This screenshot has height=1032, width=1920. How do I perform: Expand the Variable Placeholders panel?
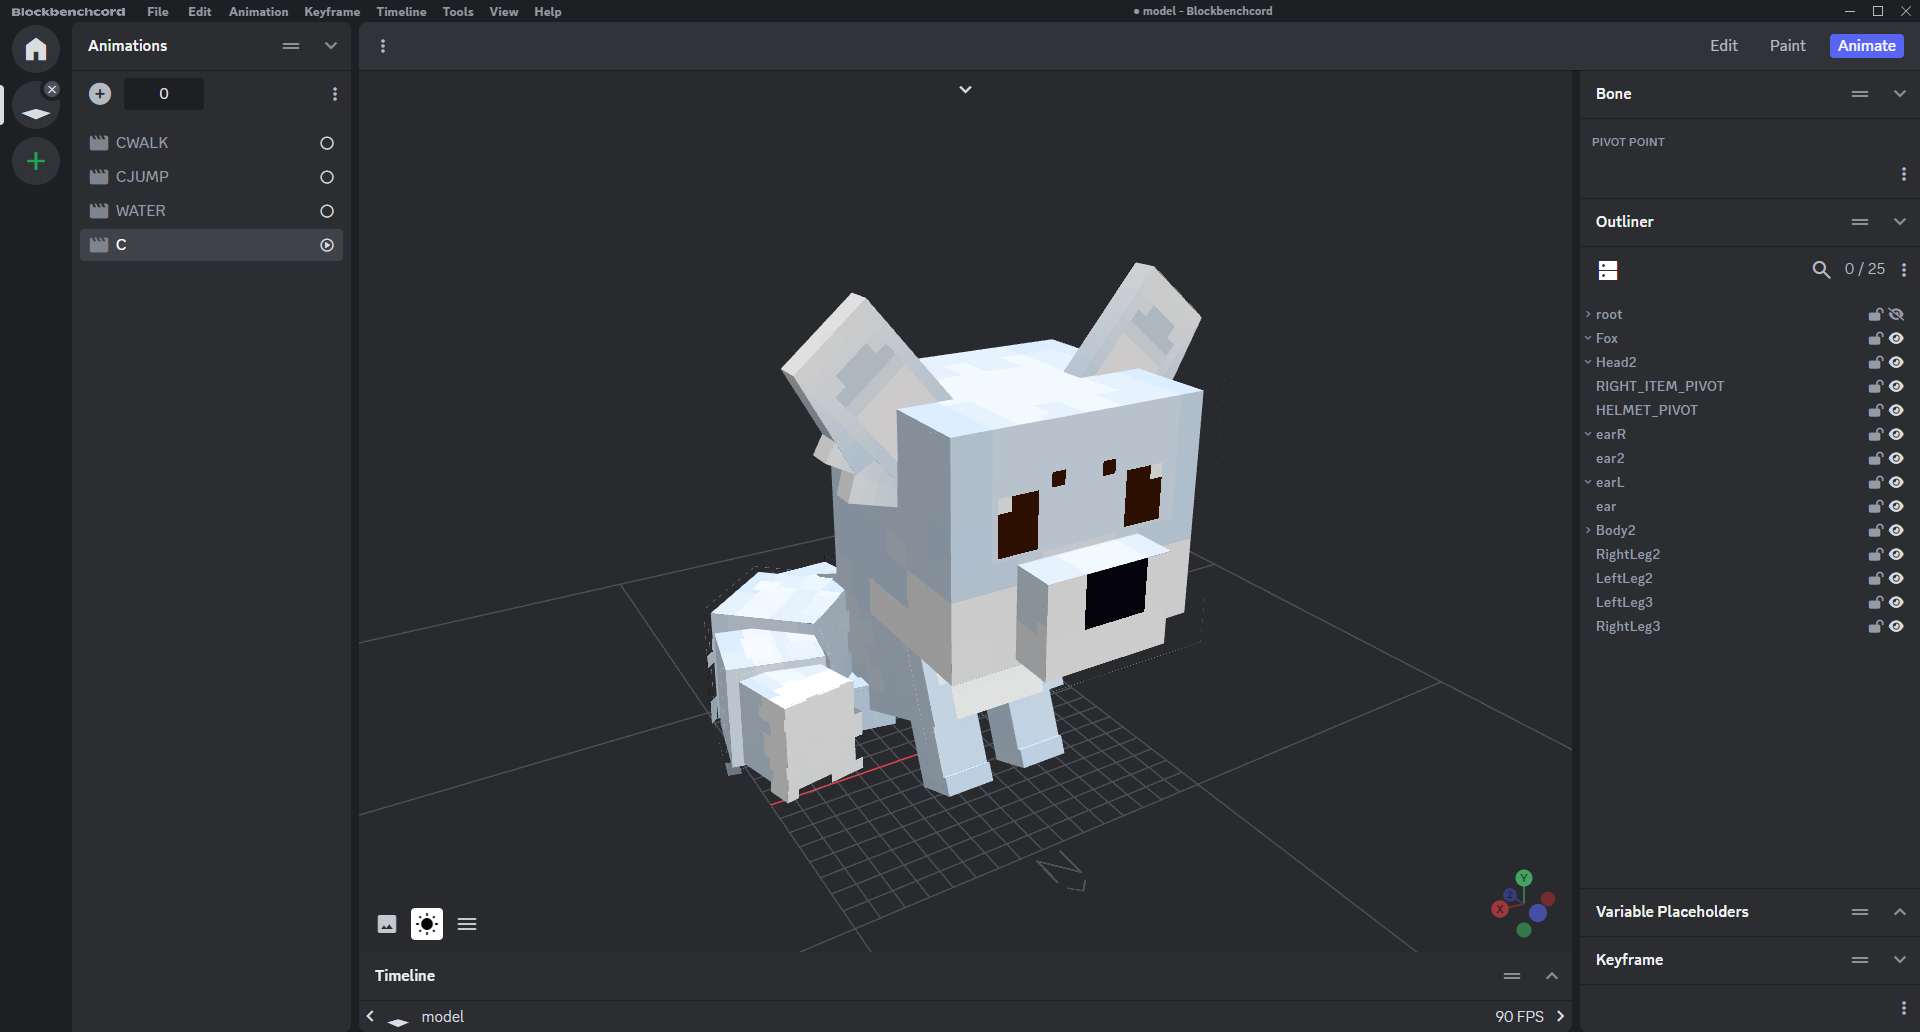pyautogui.click(x=1899, y=912)
